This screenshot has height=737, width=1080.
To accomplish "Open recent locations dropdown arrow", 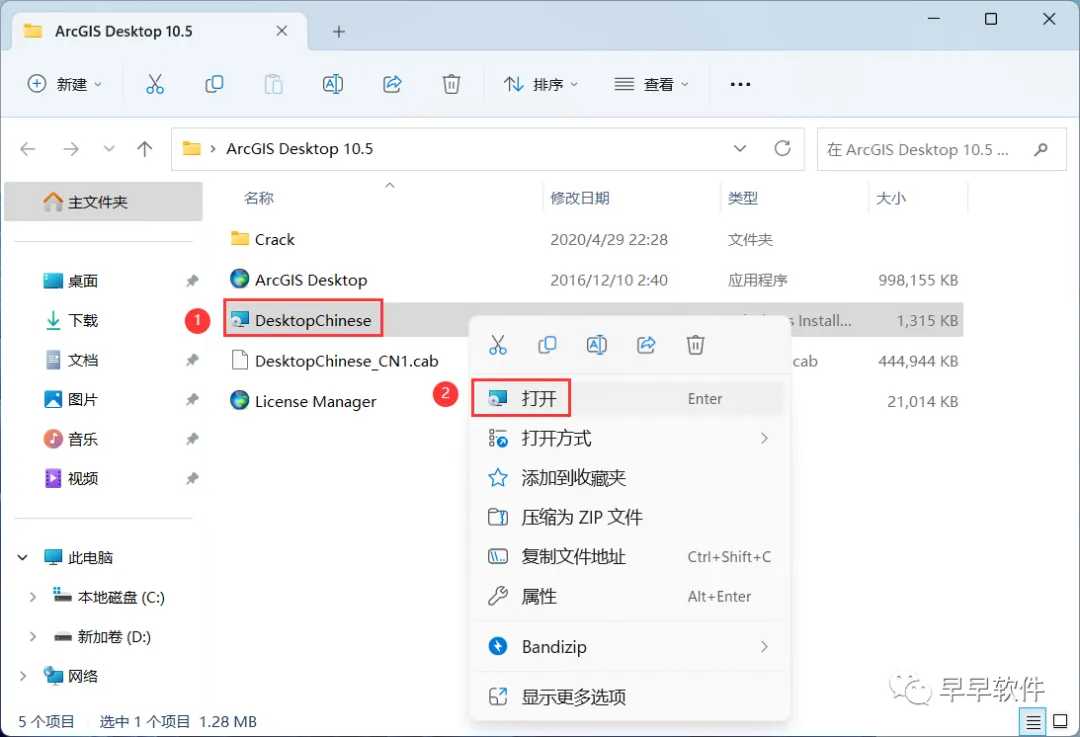I will 109,149.
